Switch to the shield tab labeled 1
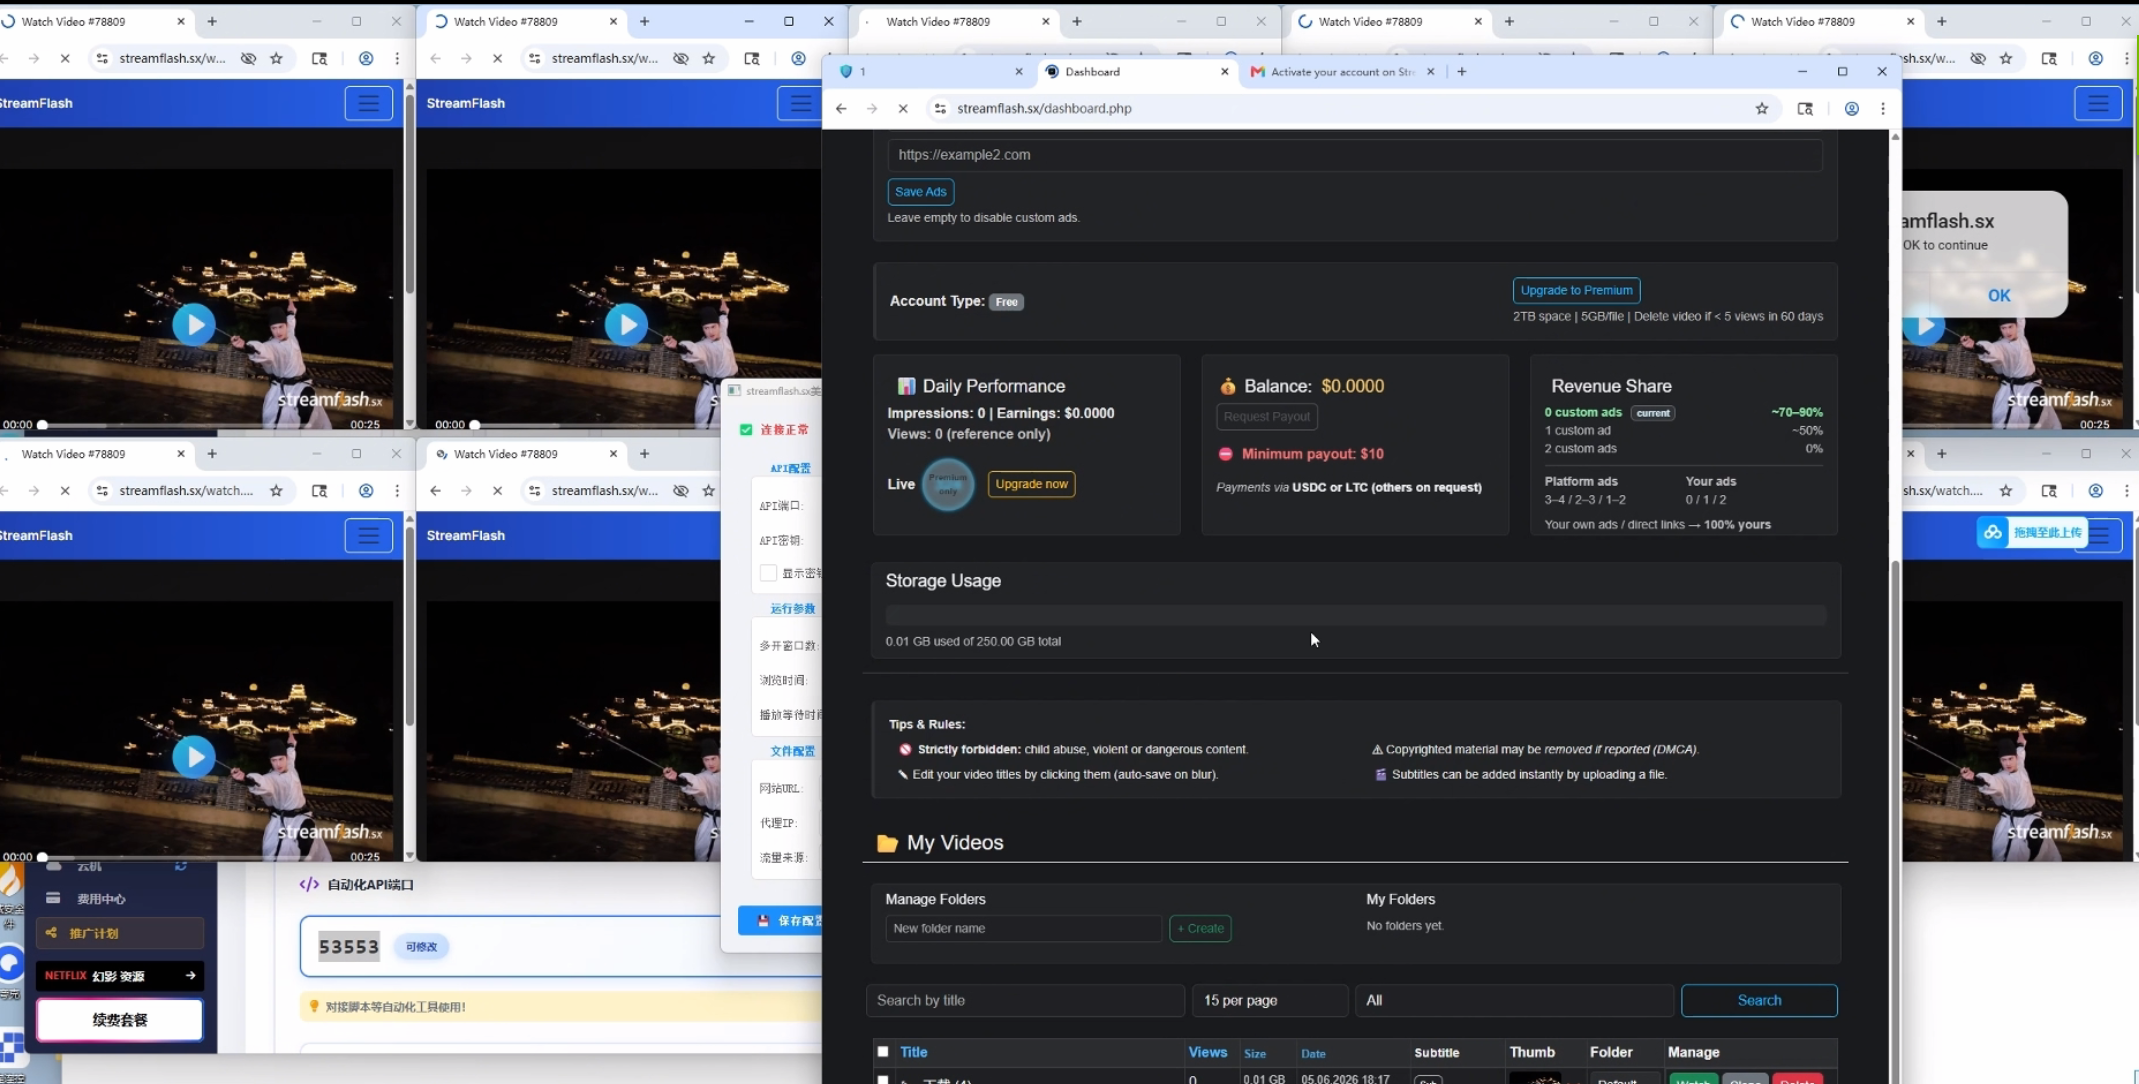 (x=930, y=71)
